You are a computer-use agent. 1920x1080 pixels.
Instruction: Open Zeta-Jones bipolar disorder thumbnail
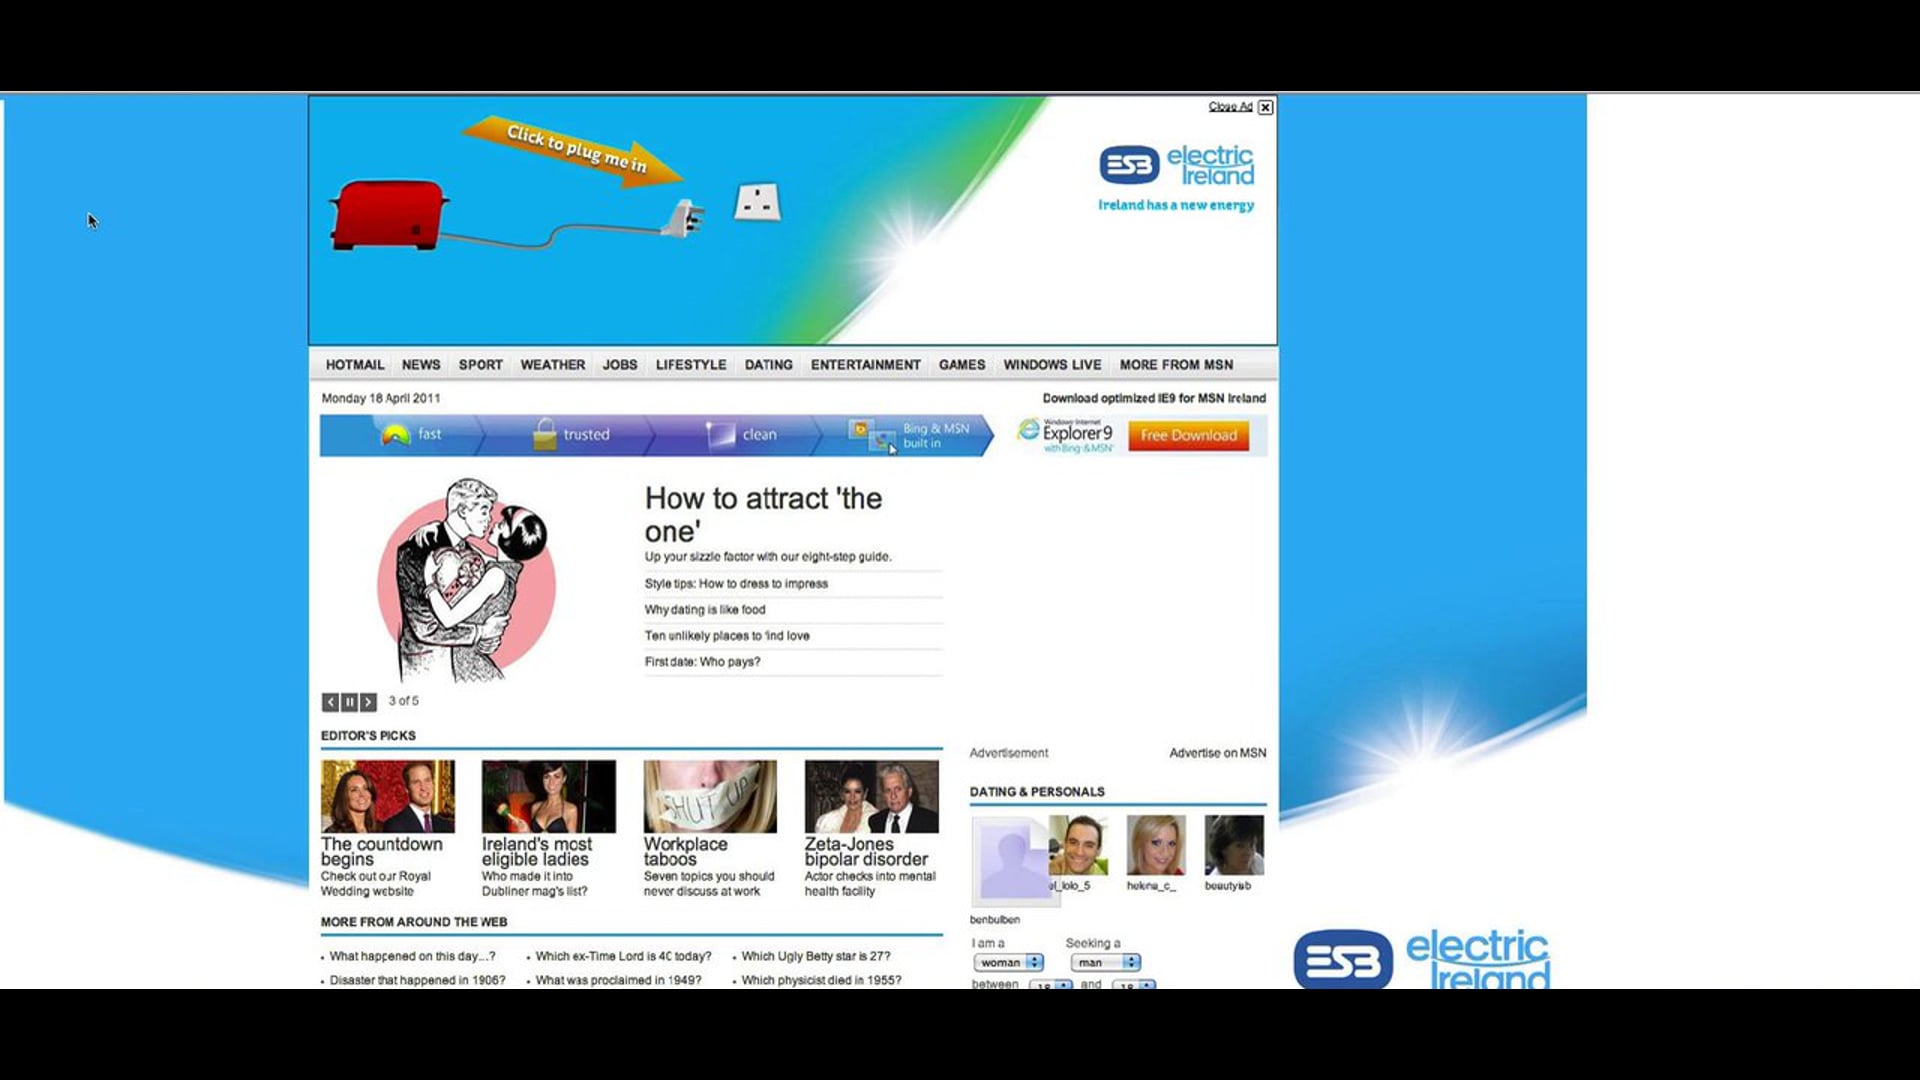[872, 796]
